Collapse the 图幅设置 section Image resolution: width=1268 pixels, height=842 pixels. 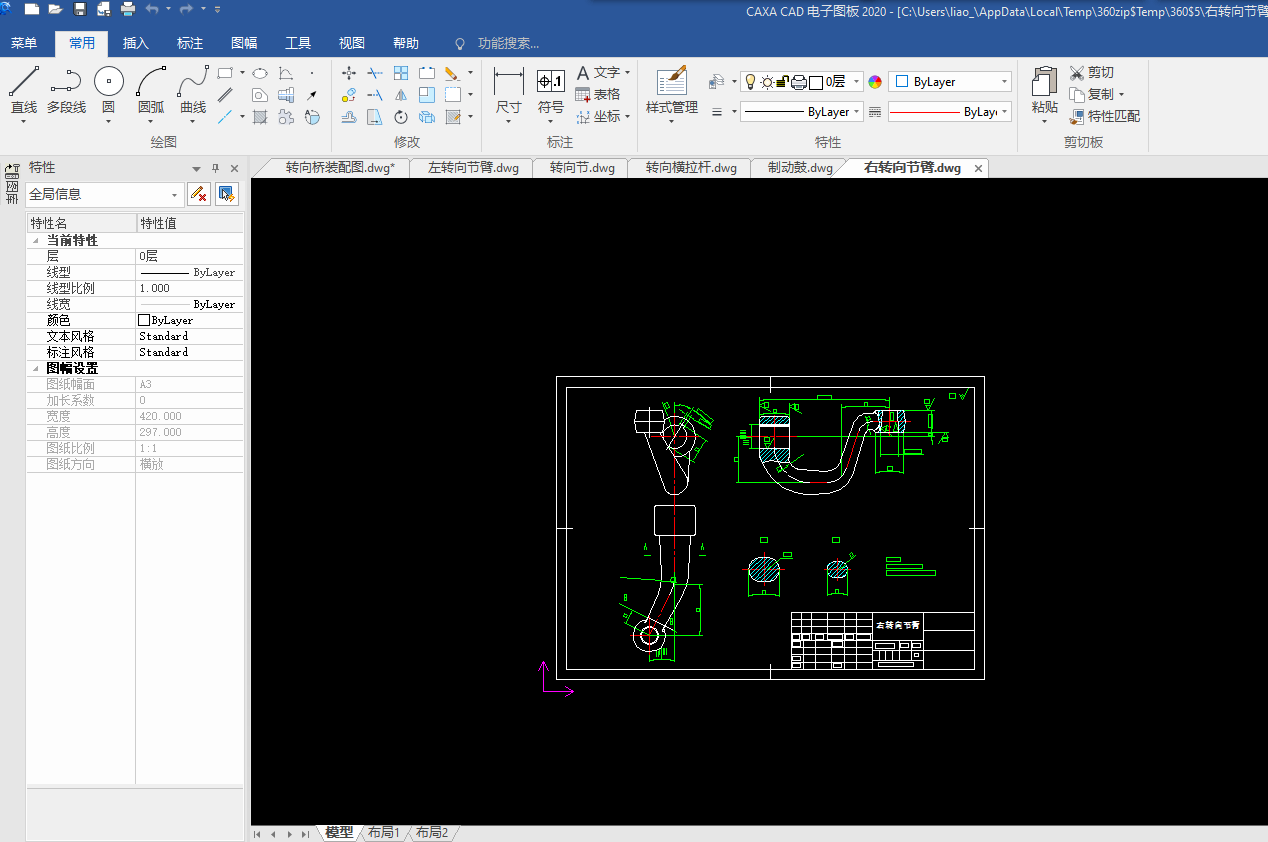coord(36,369)
